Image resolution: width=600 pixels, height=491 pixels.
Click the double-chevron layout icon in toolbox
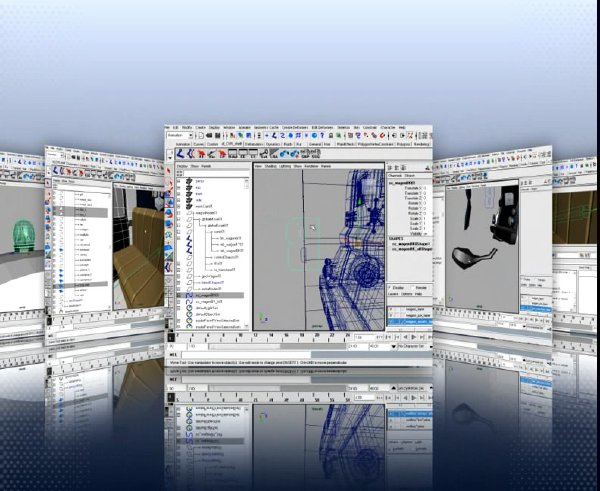tap(169, 267)
